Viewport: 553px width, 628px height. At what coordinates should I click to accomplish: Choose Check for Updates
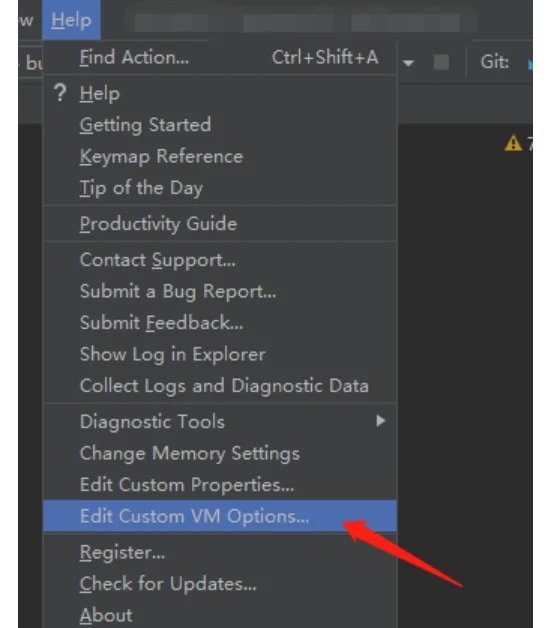tap(220, 584)
